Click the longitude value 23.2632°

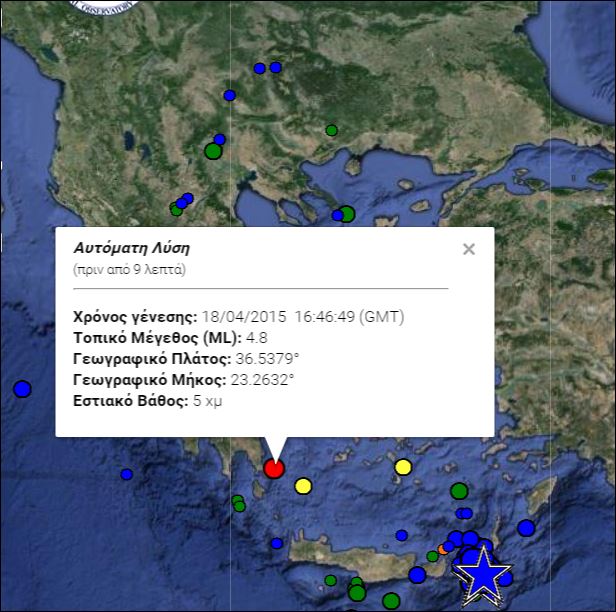pos(262,380)
